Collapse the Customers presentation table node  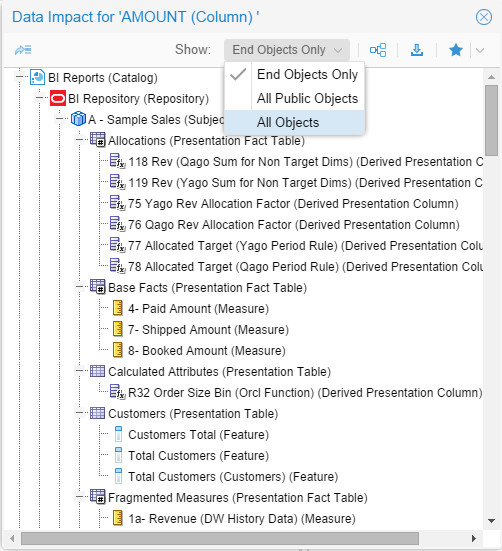[x=80, y=413]
